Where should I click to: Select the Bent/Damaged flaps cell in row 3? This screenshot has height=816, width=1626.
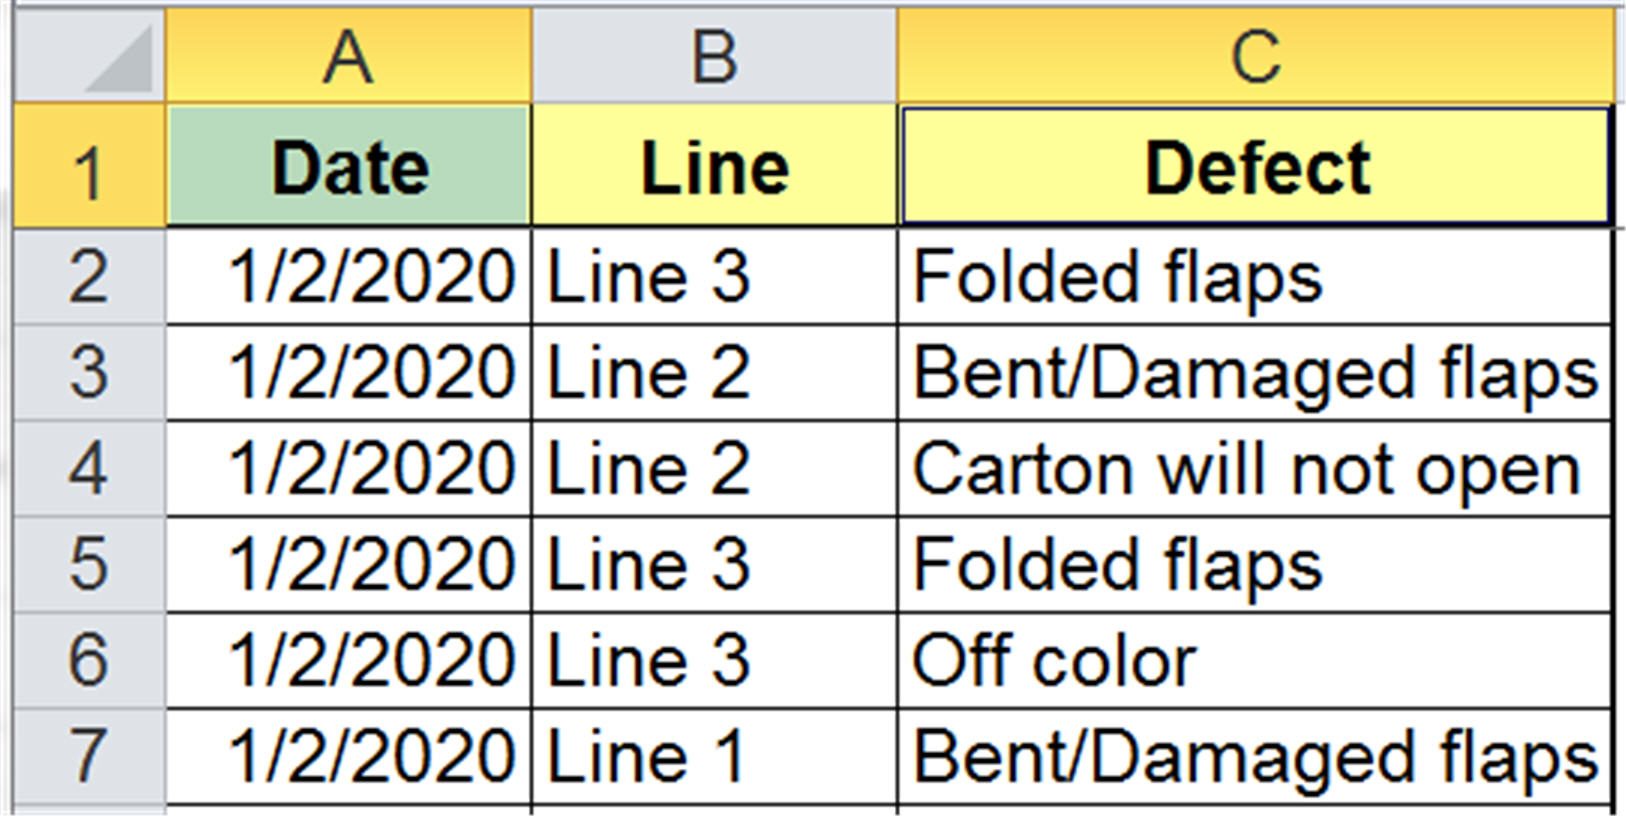(x=1260, y=372)
